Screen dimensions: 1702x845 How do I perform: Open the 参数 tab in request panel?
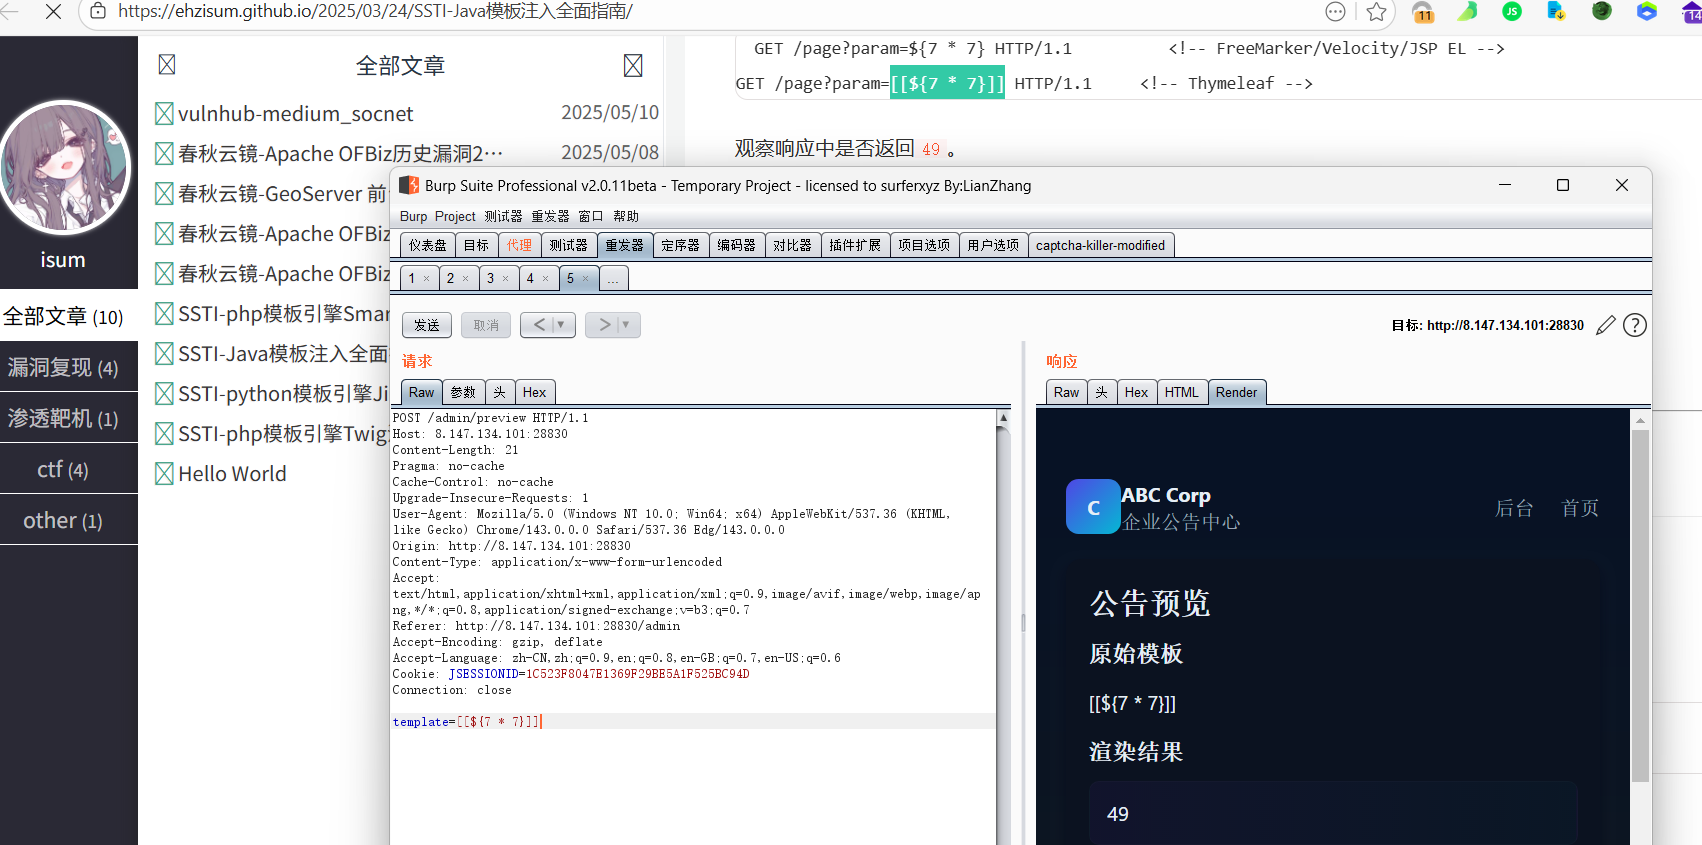coord(463,392)
